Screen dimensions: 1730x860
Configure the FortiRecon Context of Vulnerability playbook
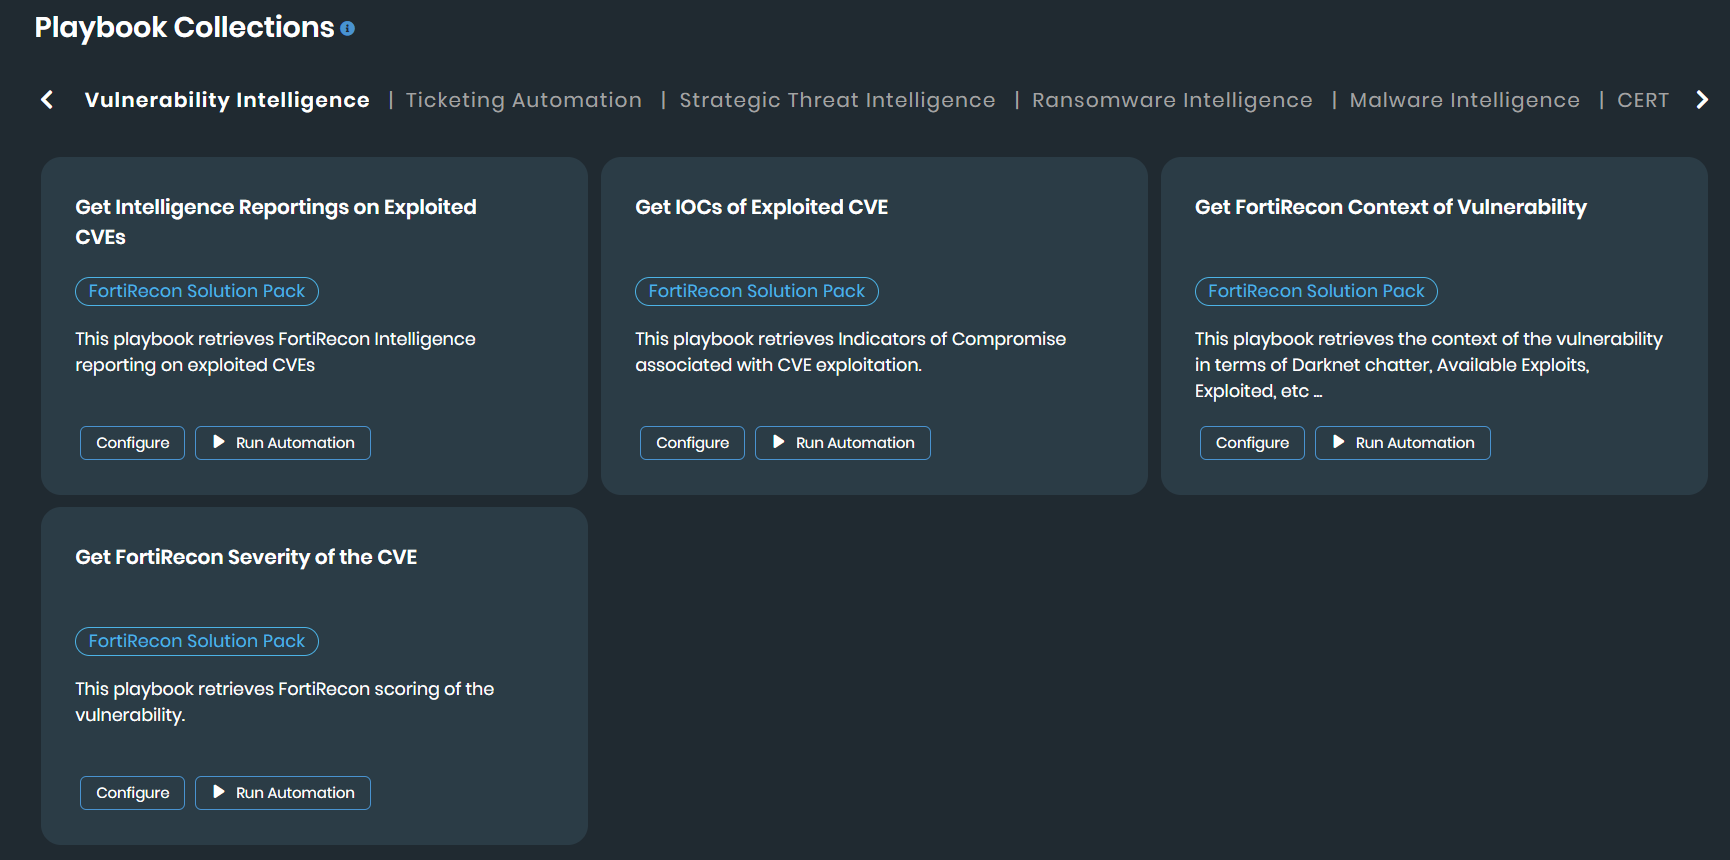(1252, 443)
